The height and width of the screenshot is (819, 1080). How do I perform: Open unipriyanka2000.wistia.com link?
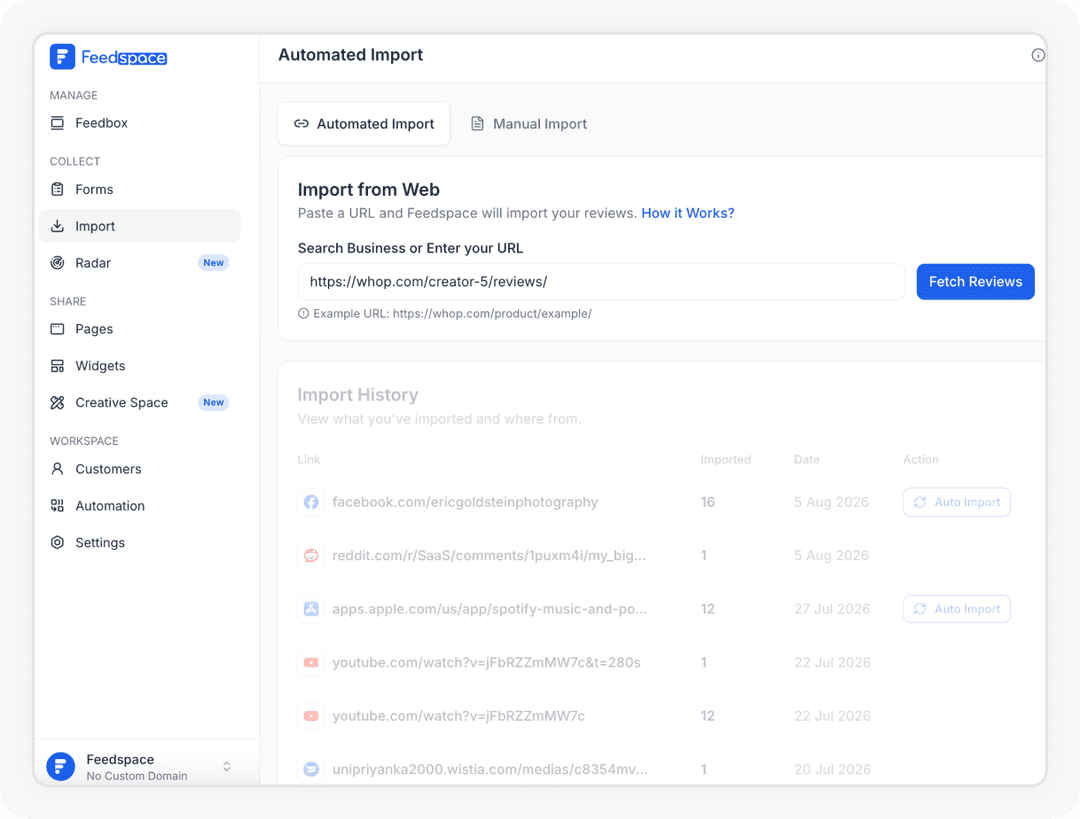[x=490, y=769]
